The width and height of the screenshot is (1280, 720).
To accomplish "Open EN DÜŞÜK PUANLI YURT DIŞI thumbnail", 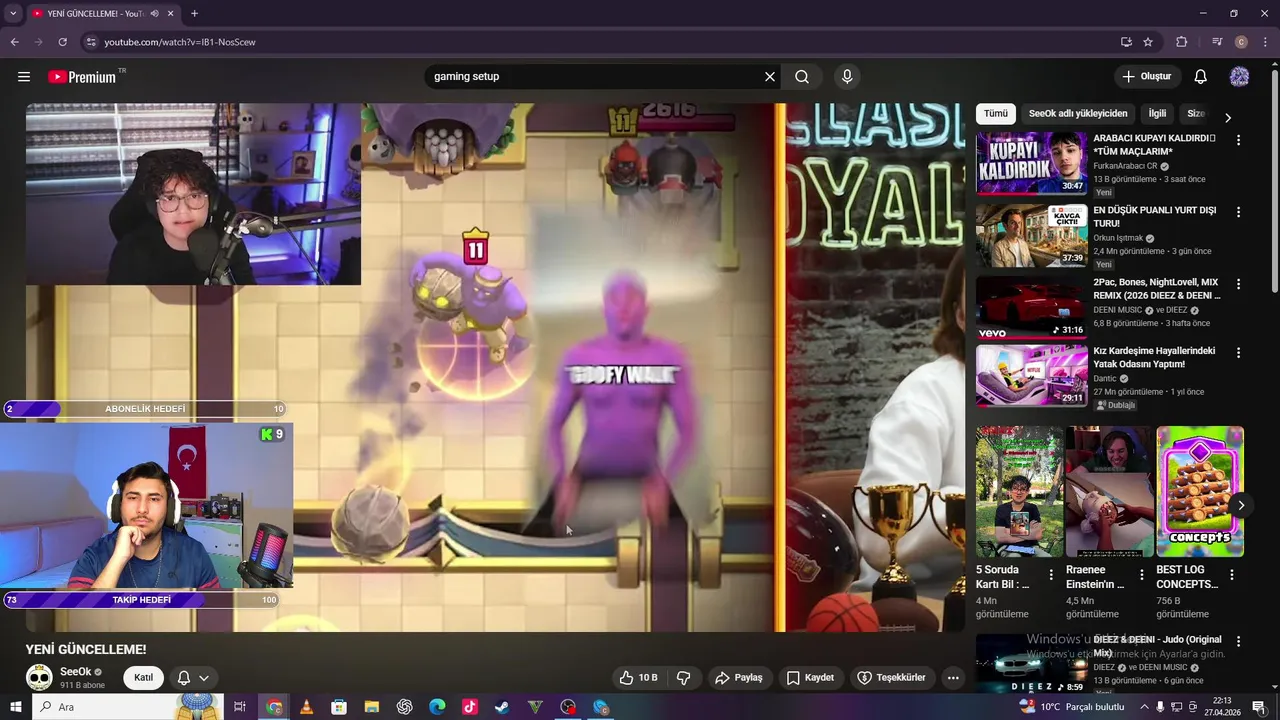I will tap(1031, 234).
